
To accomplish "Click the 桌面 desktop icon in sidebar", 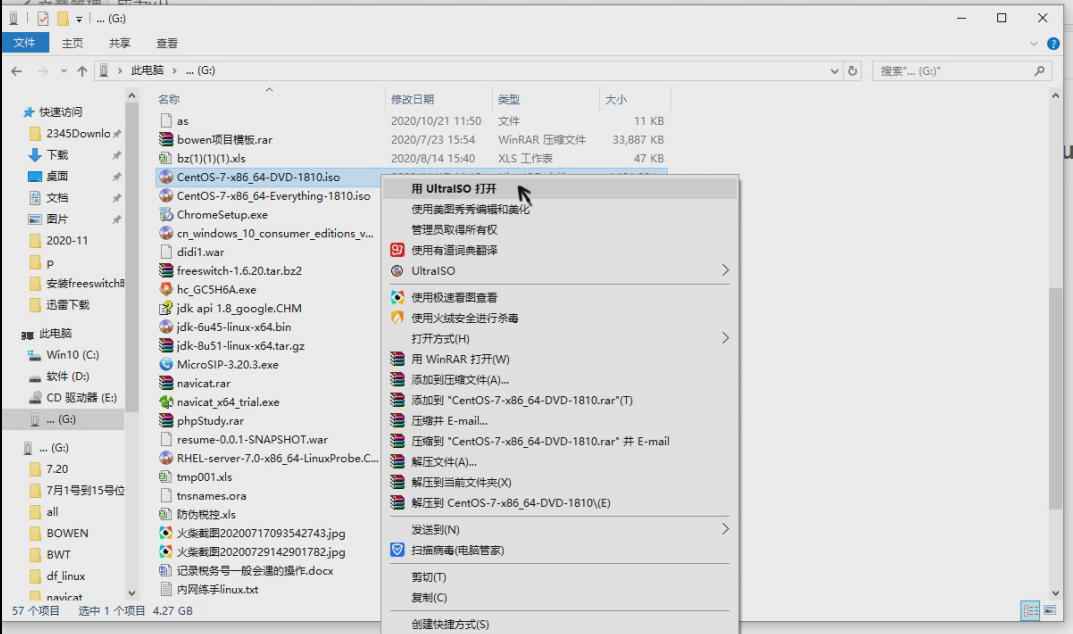I will (35, 176).
